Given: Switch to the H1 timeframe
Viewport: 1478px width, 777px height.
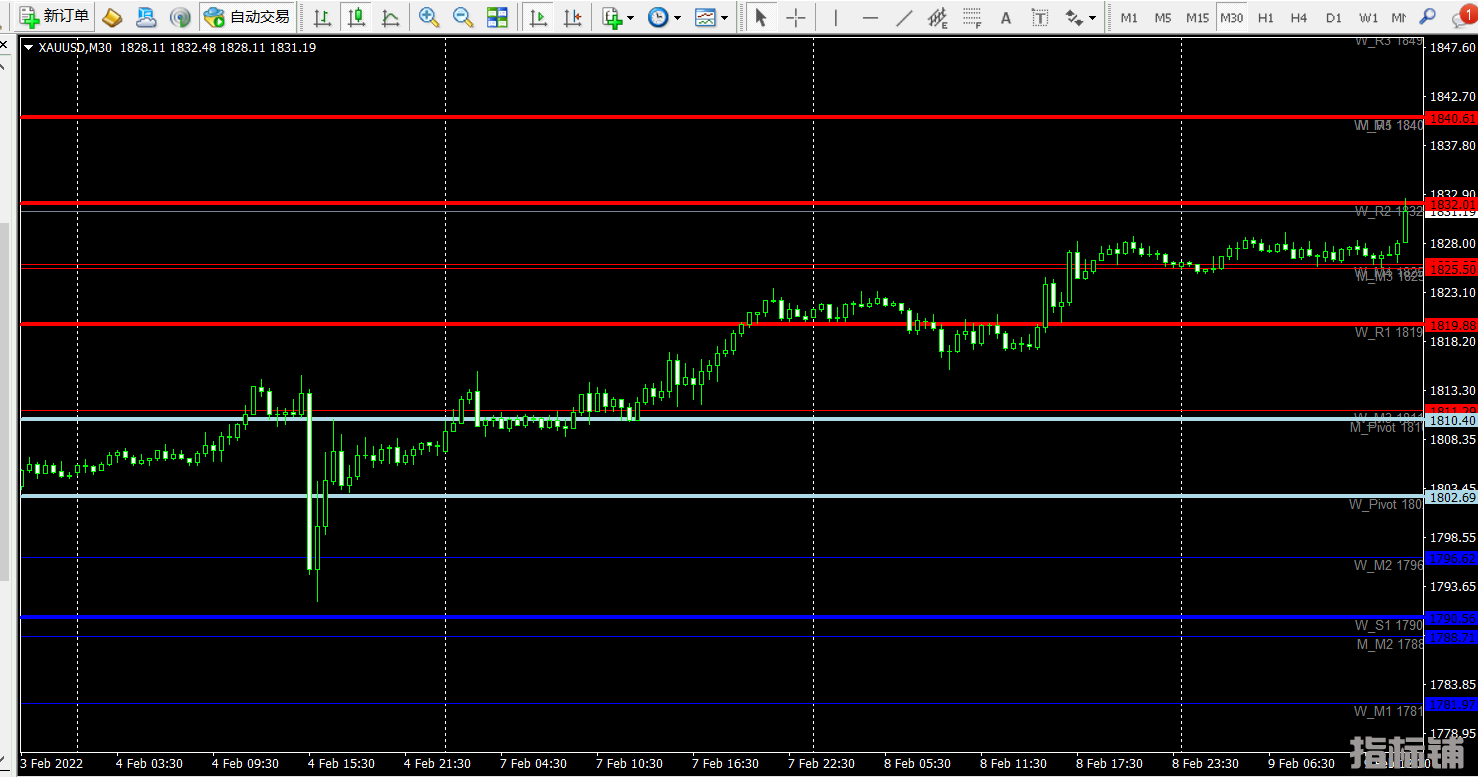Looking at the screenshot, I should point(1266,17).
